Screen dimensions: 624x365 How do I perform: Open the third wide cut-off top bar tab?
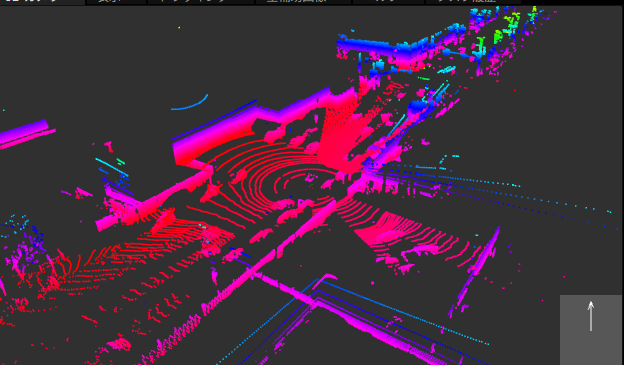201,2
